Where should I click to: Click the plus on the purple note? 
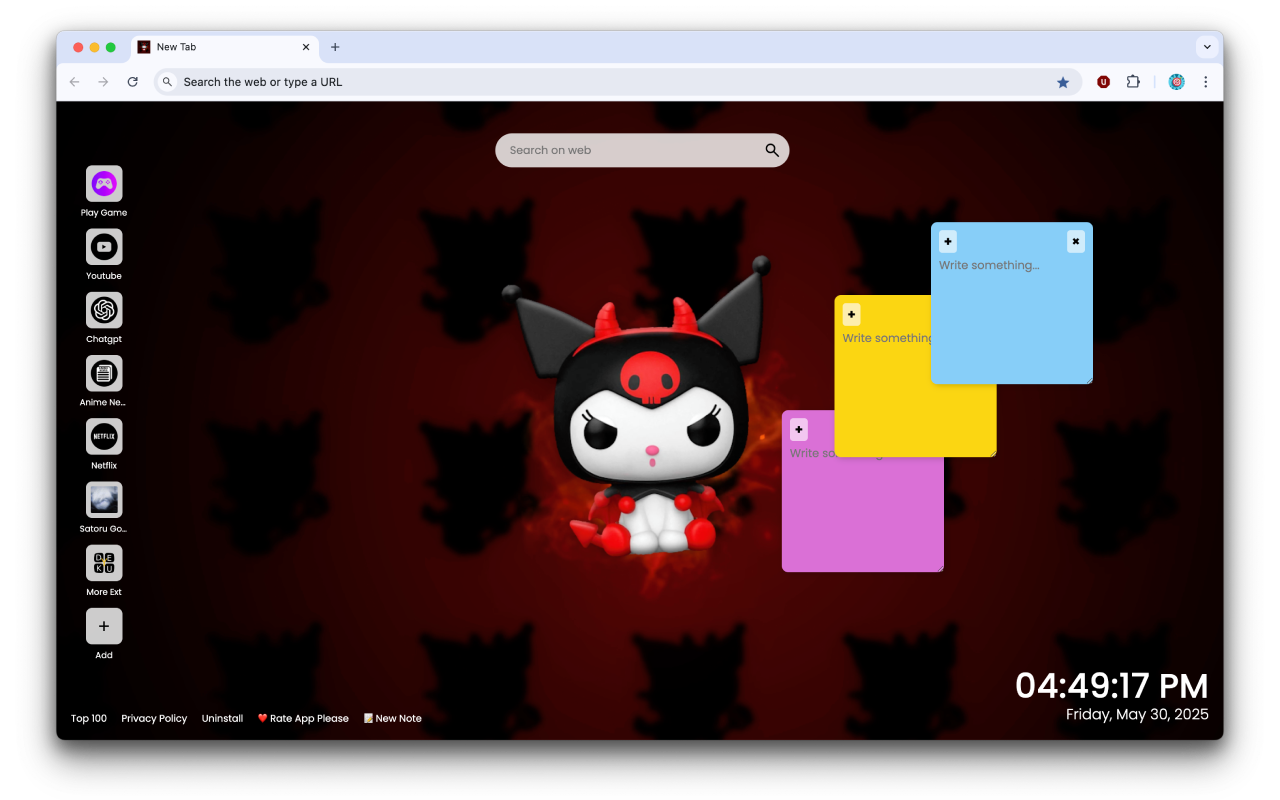[x=798, y=430]
